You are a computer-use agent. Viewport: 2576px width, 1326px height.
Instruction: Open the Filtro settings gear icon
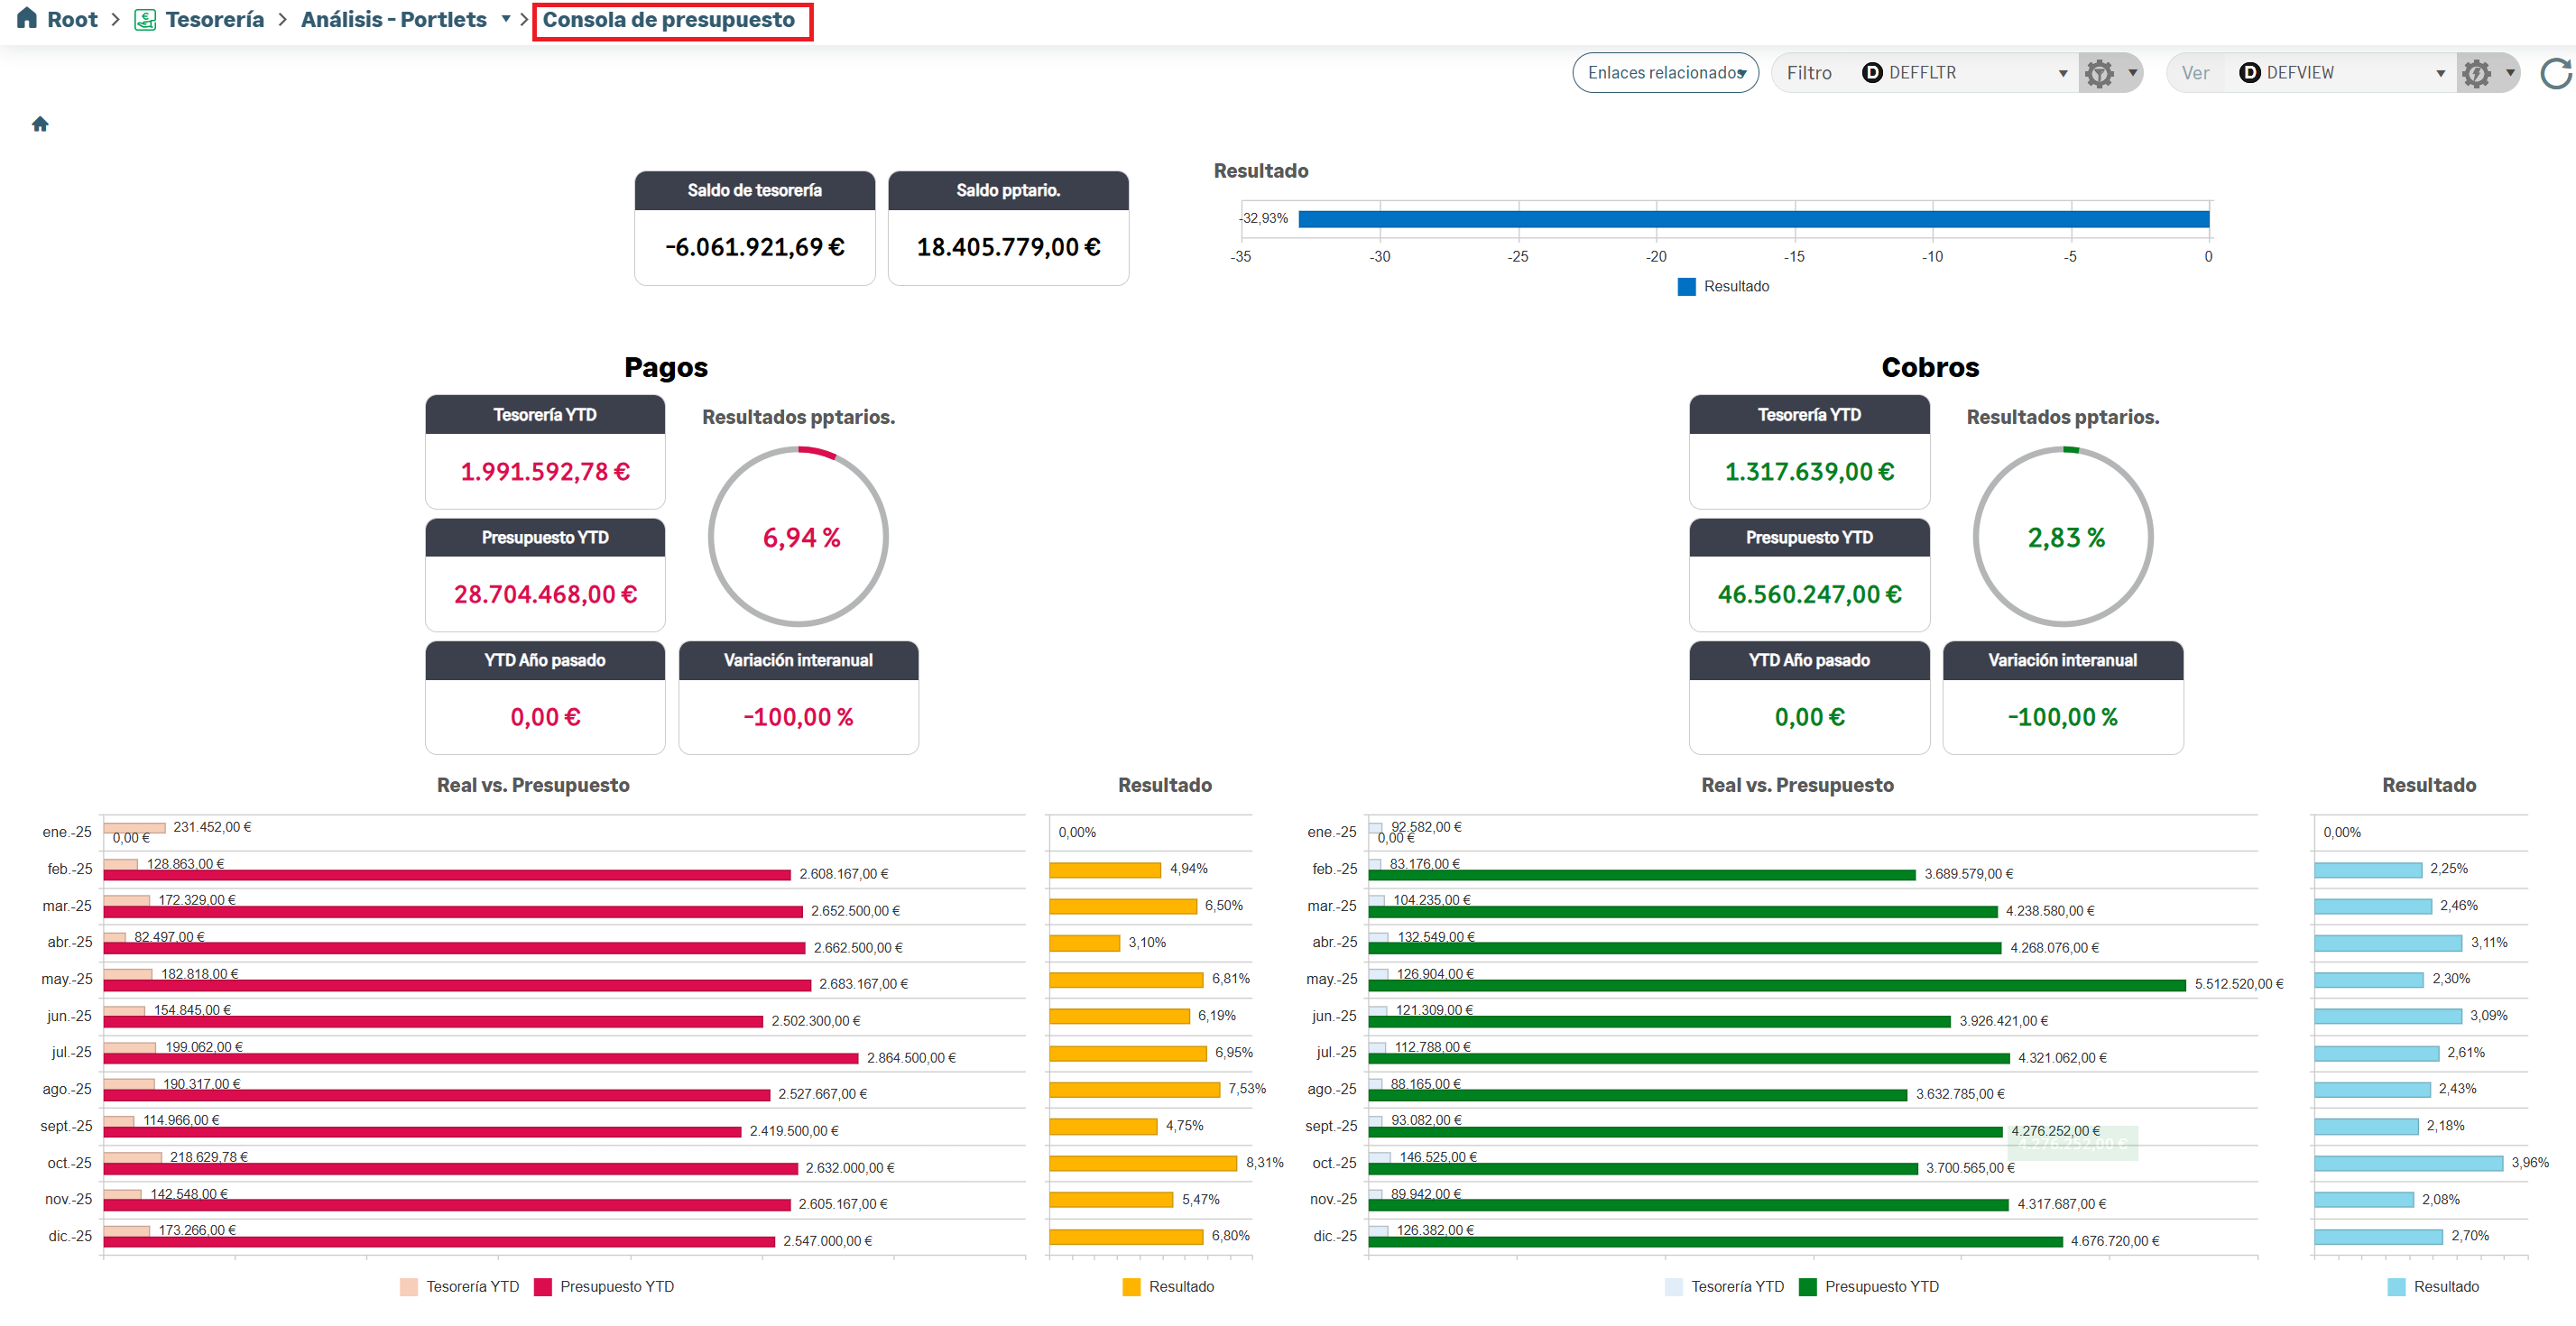[x=2099, y=73]
